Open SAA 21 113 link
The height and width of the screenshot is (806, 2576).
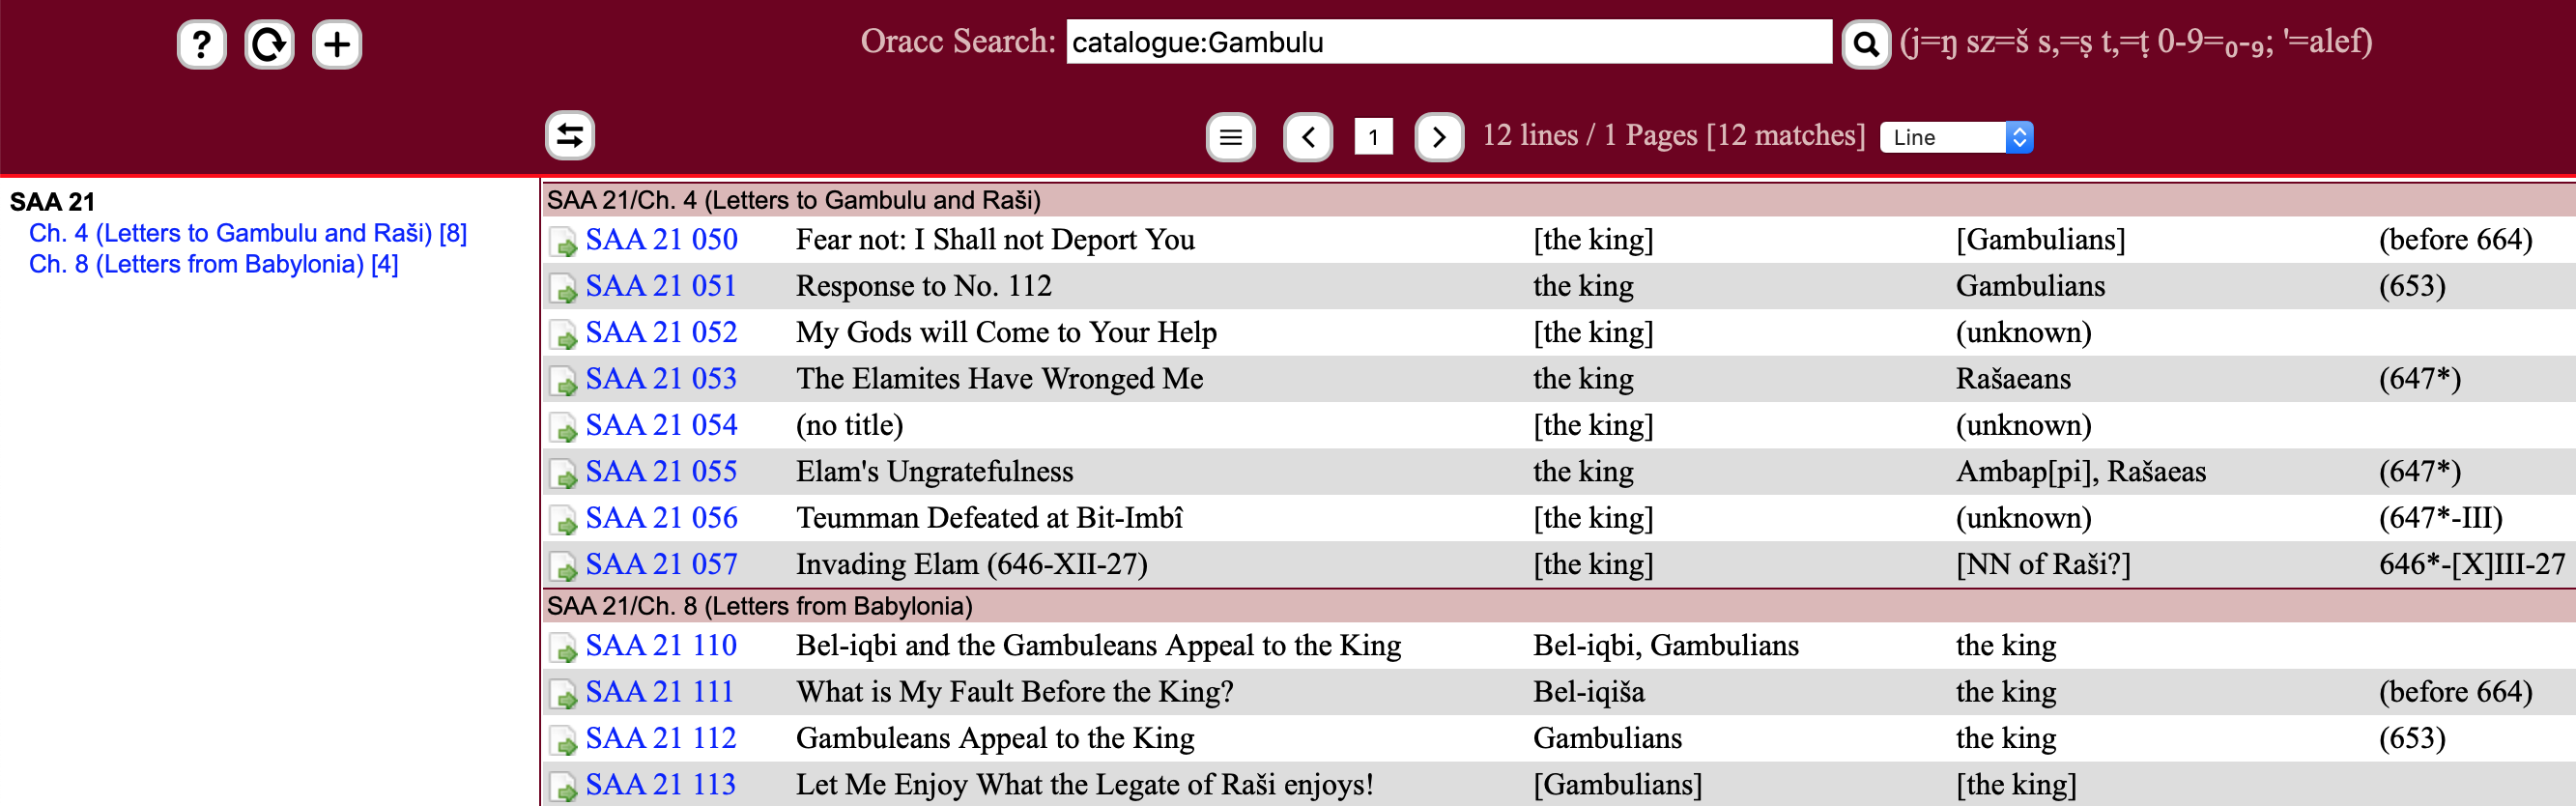[x=661, y=784]
